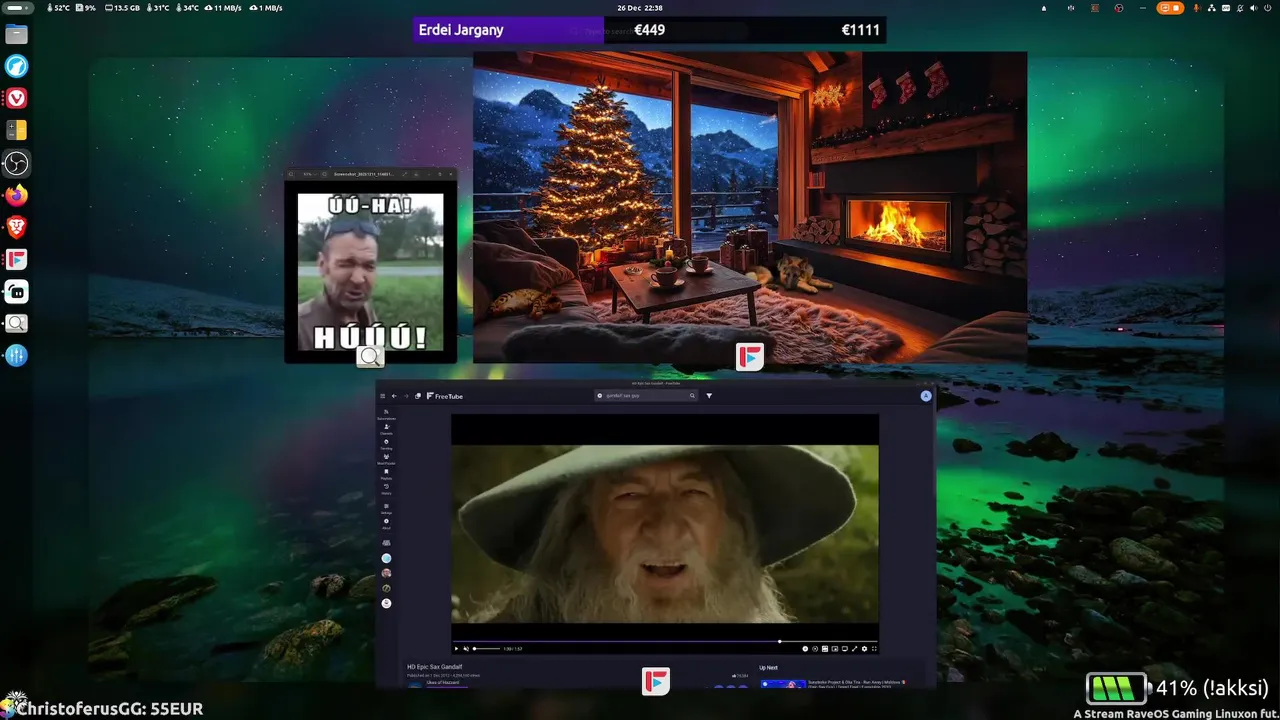Screen dimensions: 1280x720
Task: Toggle full window mode in player
Action: click(854, 649)
